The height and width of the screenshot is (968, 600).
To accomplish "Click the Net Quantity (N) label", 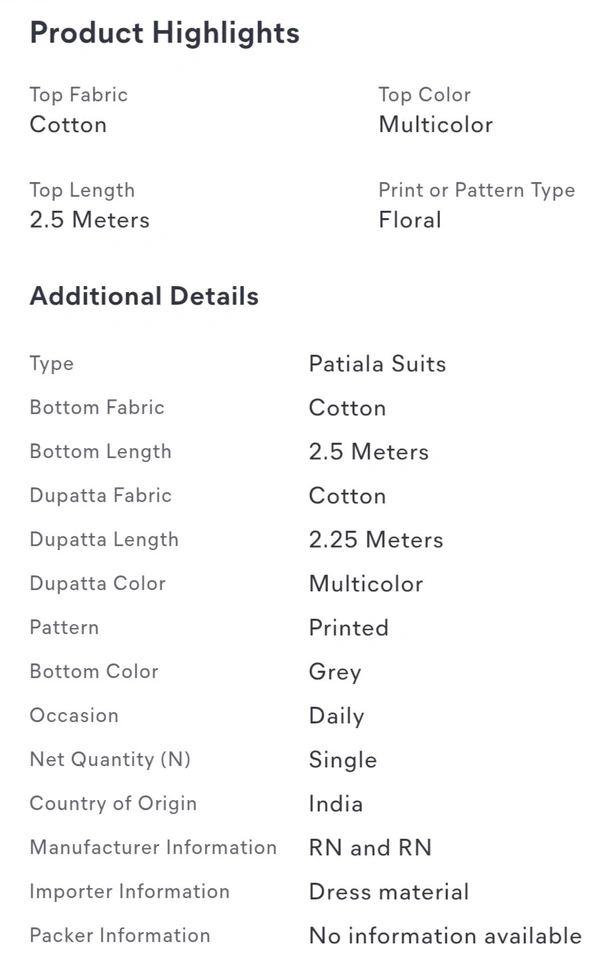I will pos(110,759).
